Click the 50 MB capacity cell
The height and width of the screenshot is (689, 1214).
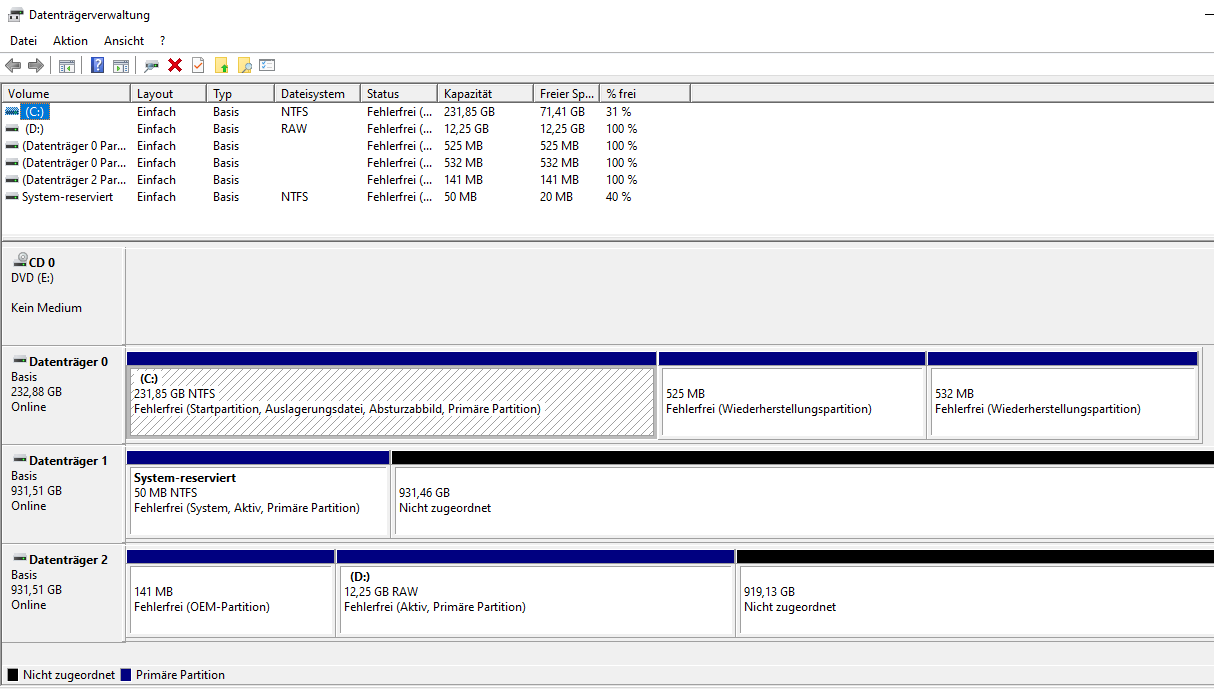(460, 196)
